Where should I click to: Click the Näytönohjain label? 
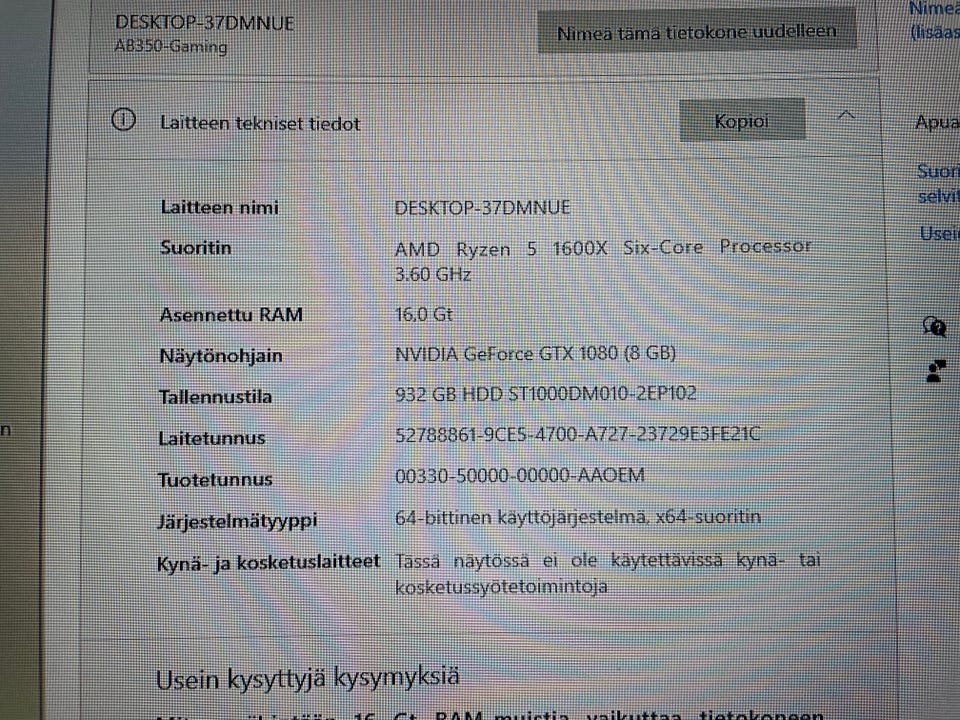(x=221, y=356)
